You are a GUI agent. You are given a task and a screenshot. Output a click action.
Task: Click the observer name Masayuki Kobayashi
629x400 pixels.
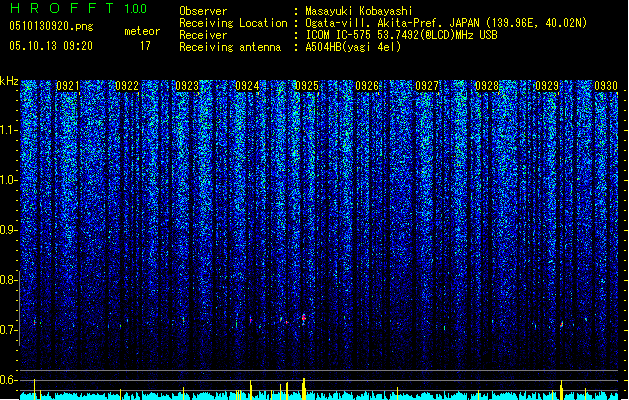[x=359, y=11]
